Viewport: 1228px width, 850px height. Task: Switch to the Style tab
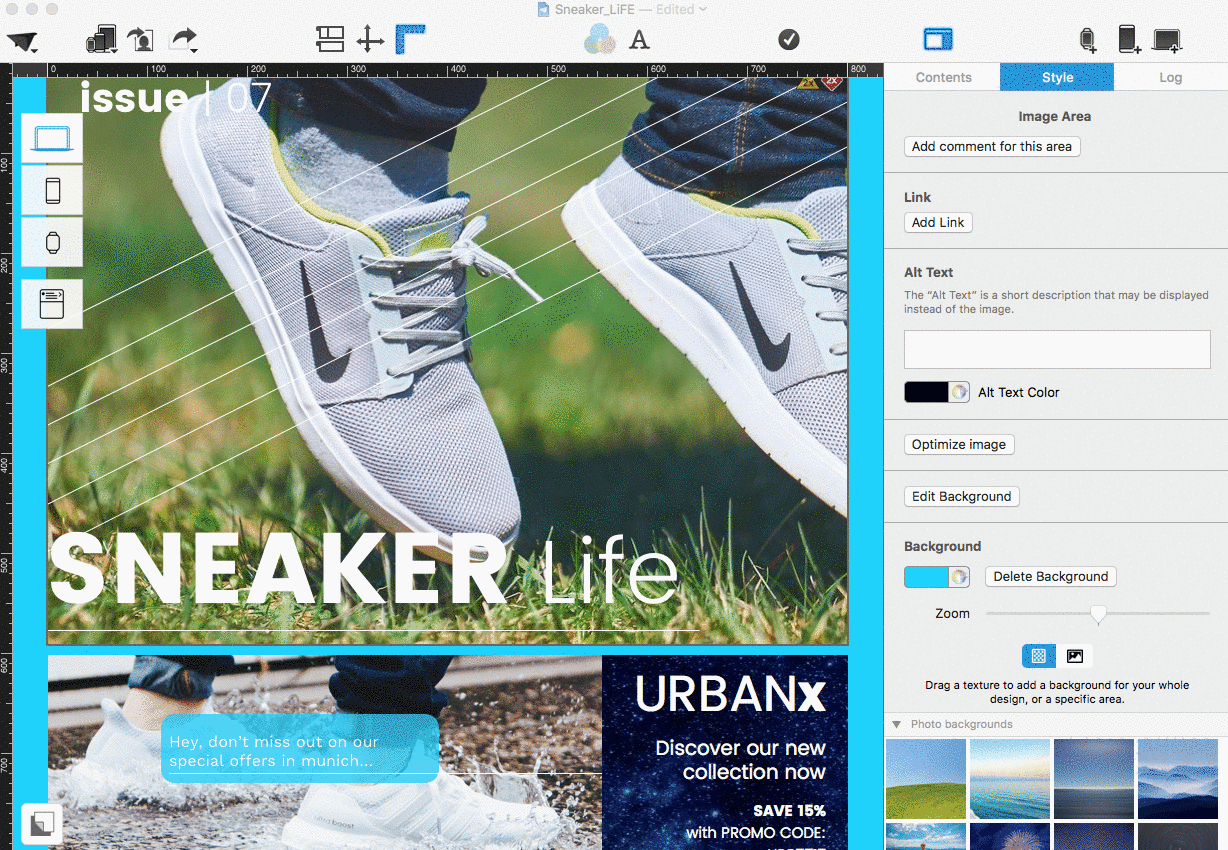point(1057,77)
